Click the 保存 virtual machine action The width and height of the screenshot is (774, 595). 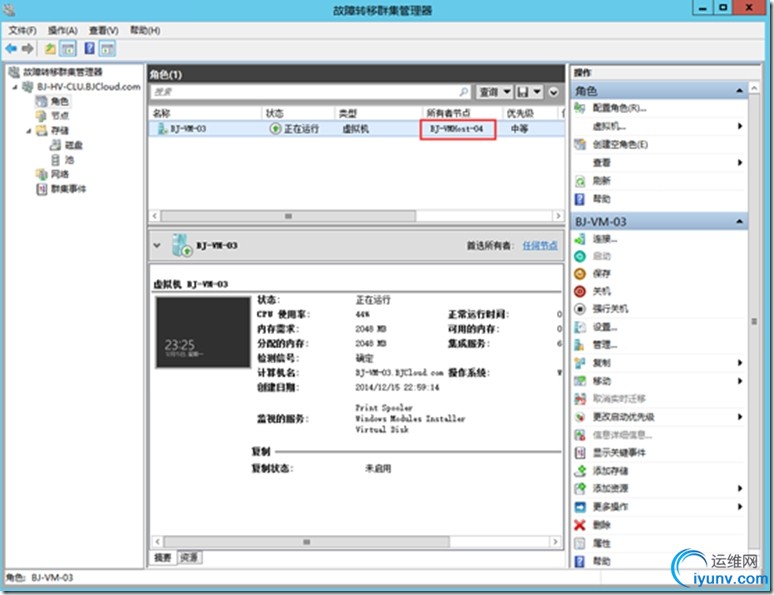(601, 274)
